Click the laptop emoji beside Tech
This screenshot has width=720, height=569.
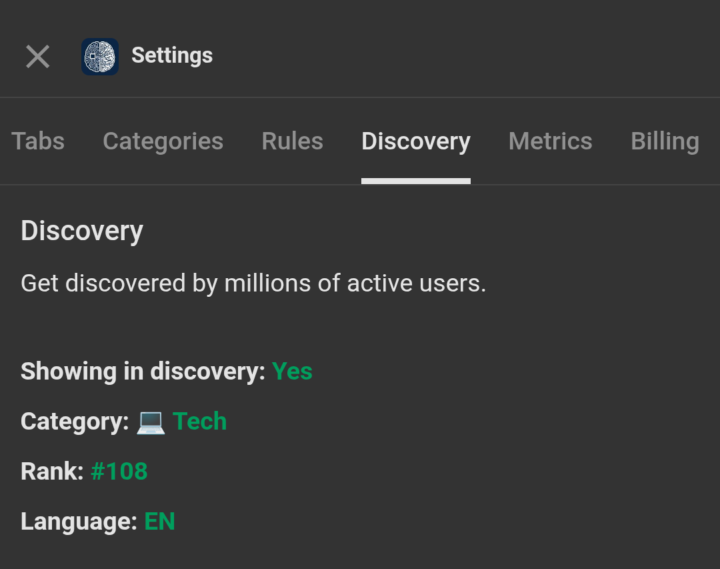click(151, 422)
